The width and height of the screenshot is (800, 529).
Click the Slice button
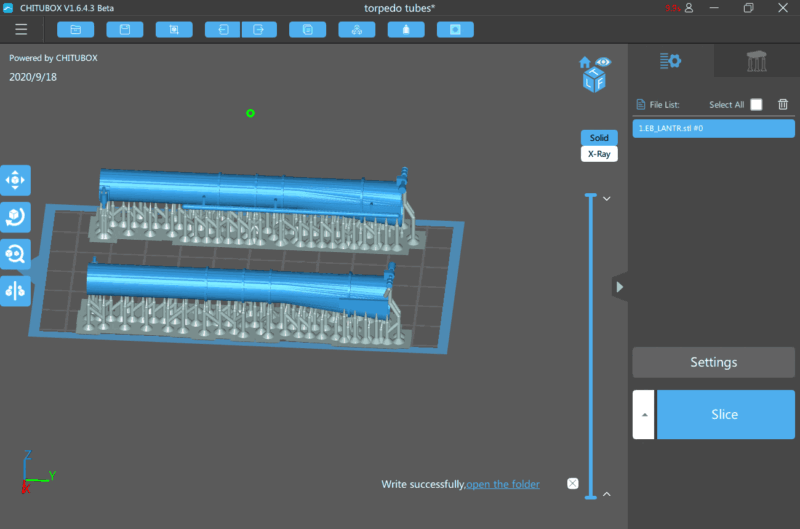pyautogui.click(x=725, y=414)
